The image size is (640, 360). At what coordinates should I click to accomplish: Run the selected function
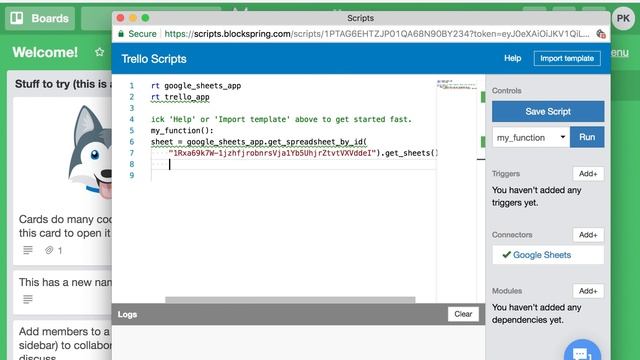(x=587, y=138)
